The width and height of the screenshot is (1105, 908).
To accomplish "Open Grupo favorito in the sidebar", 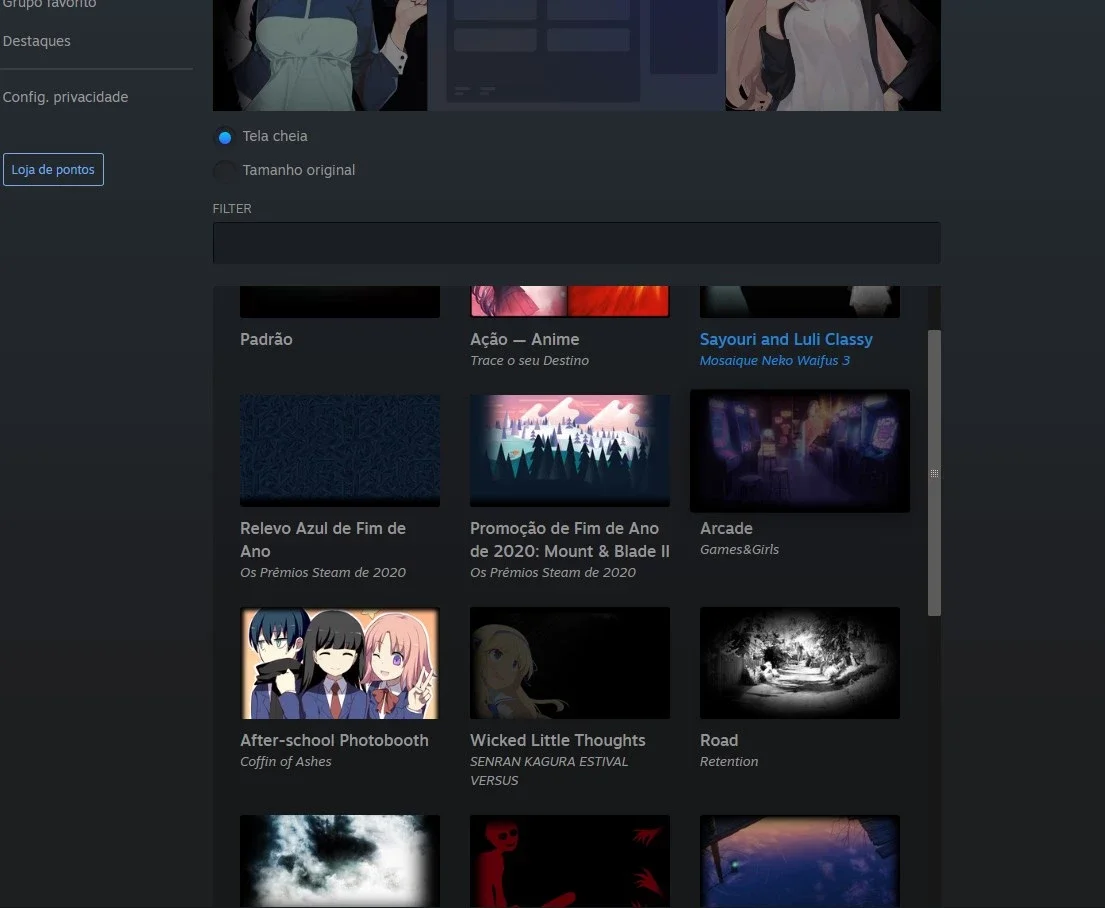I will 49,4.
